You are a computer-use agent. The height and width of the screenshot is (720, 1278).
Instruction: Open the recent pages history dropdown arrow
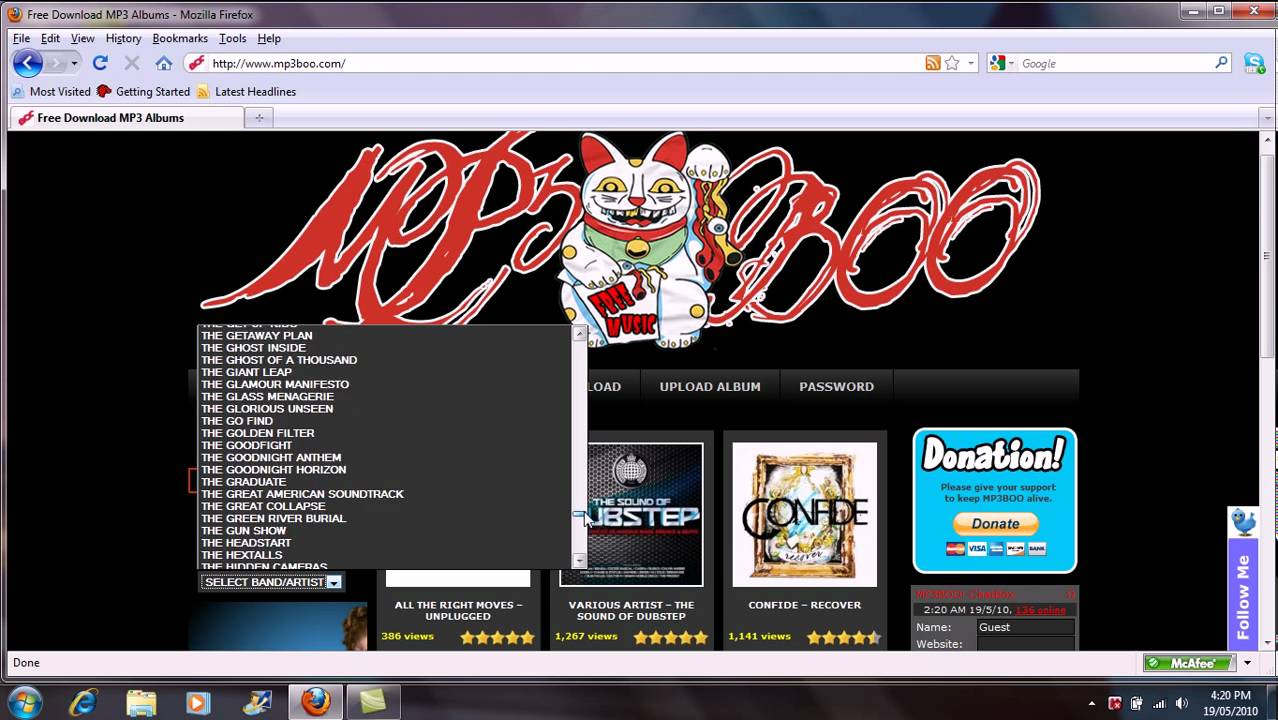pos(74,63)
